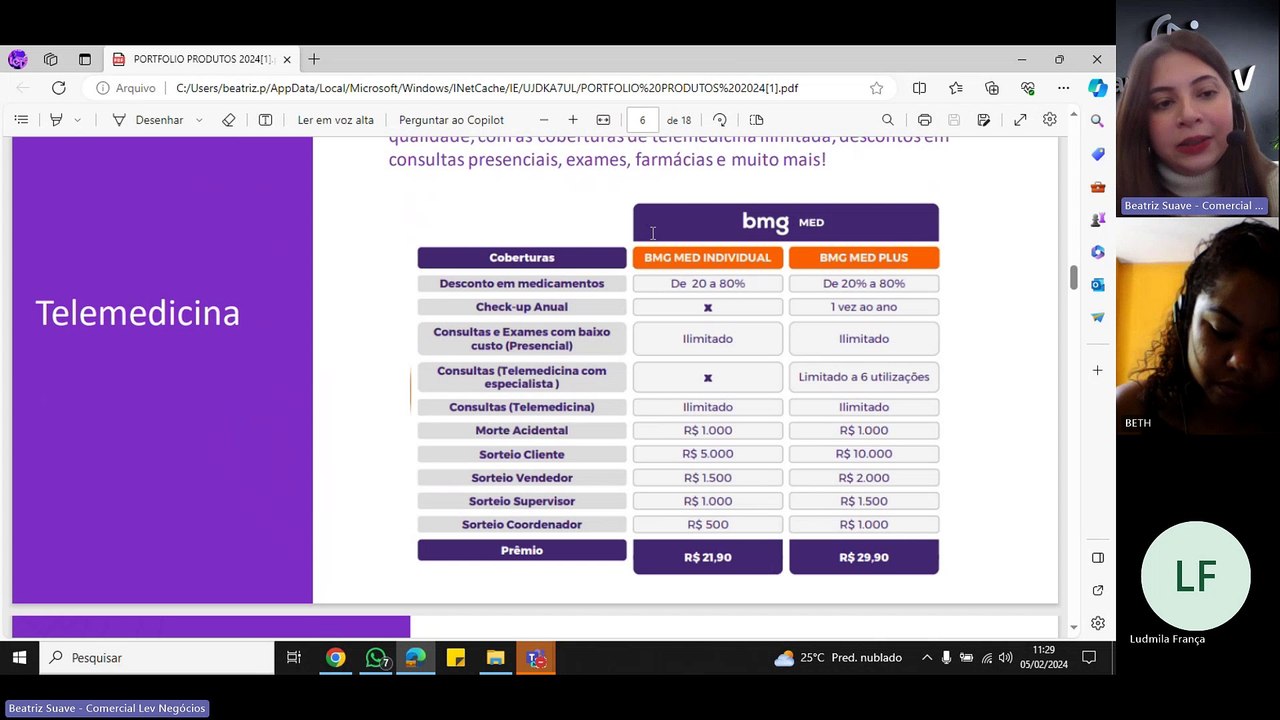Search within the PDF
The image size is (1280, 720).
click(887, 120)
